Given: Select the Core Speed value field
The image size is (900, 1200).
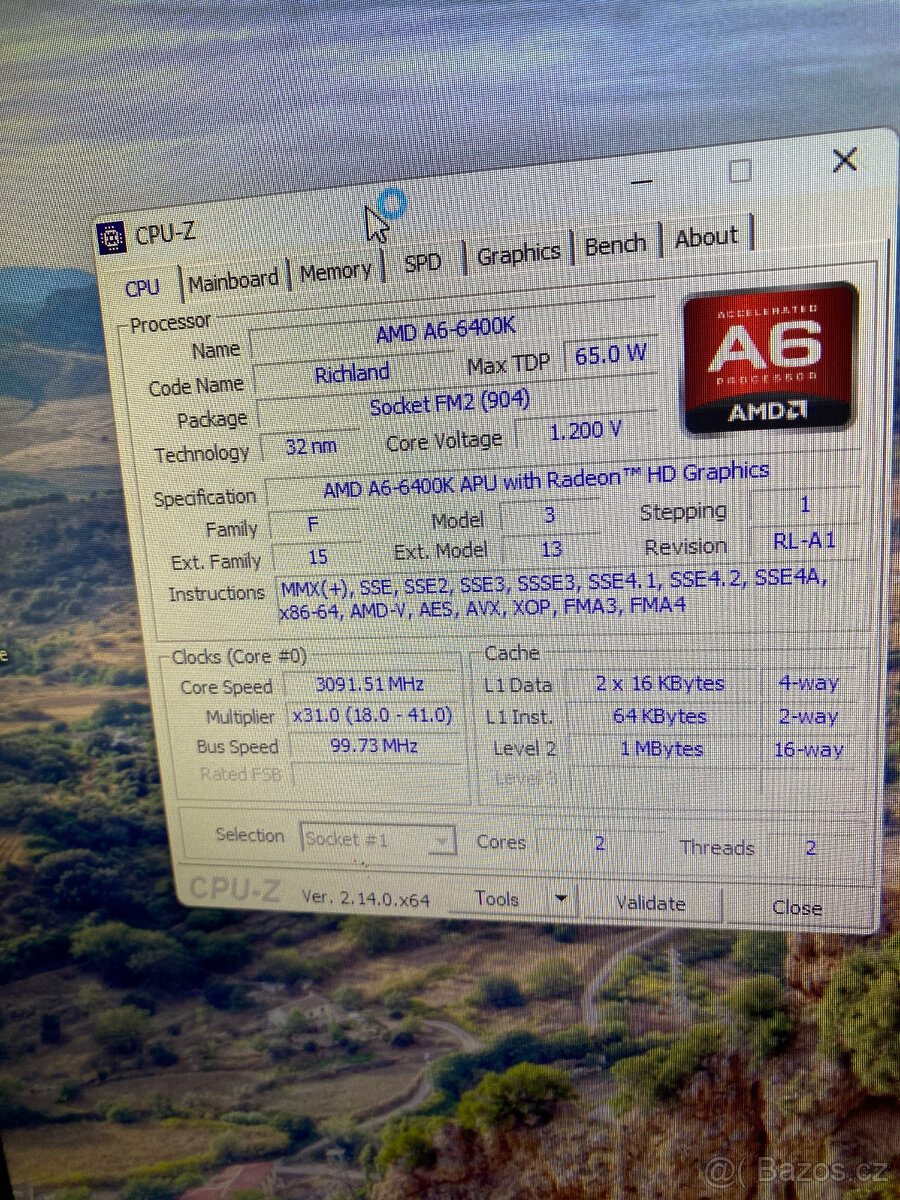Looking at the screenshot, I should pos(370,685).
